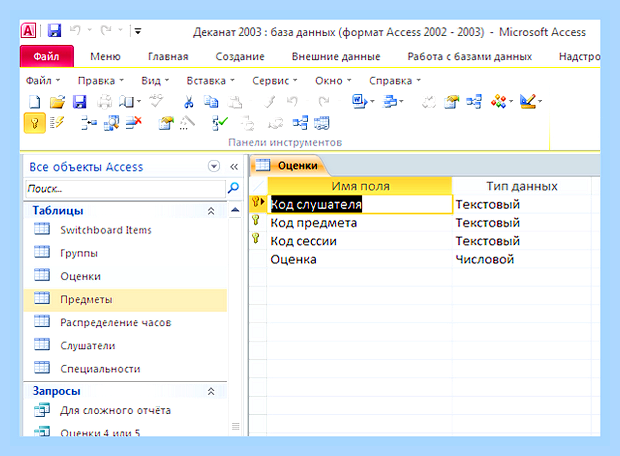Click the New Object colorful icon
620x456 pixels.
pyautogui.click(x=498, y=102)
